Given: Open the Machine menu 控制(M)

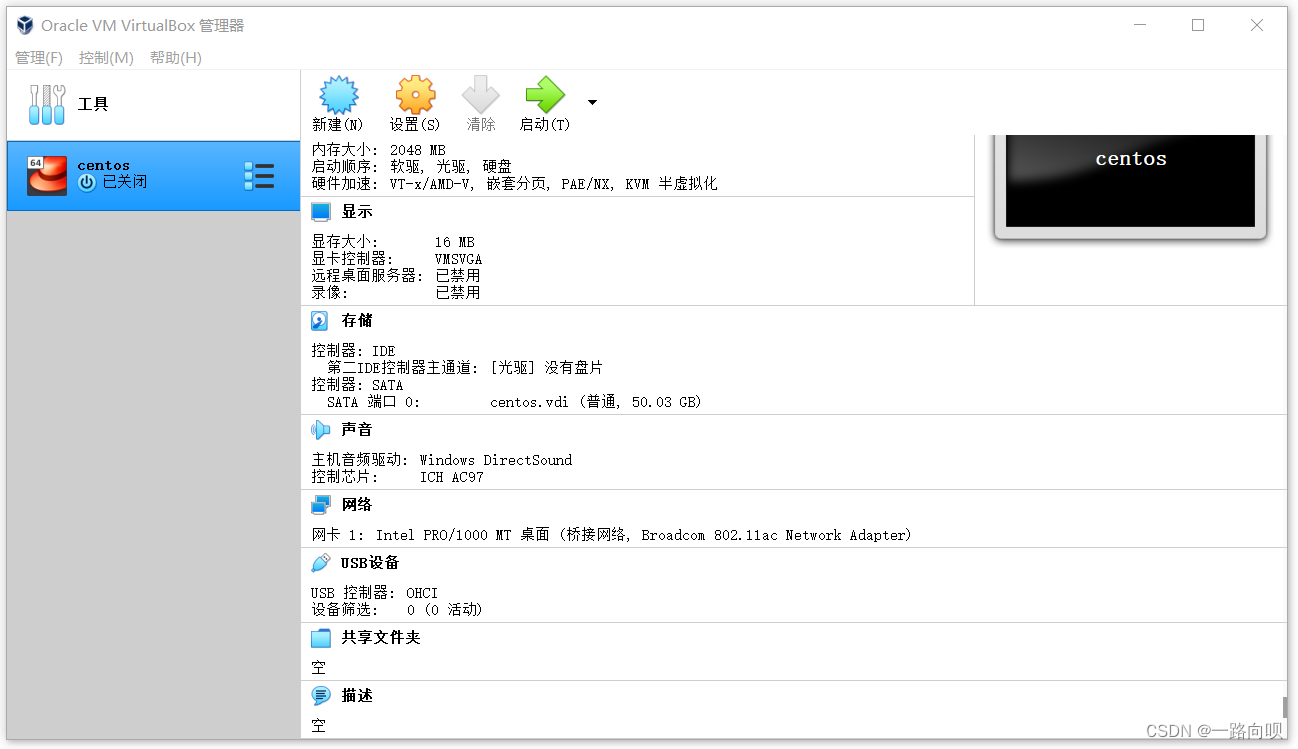Looking at the screenshot, I should 106,58.
